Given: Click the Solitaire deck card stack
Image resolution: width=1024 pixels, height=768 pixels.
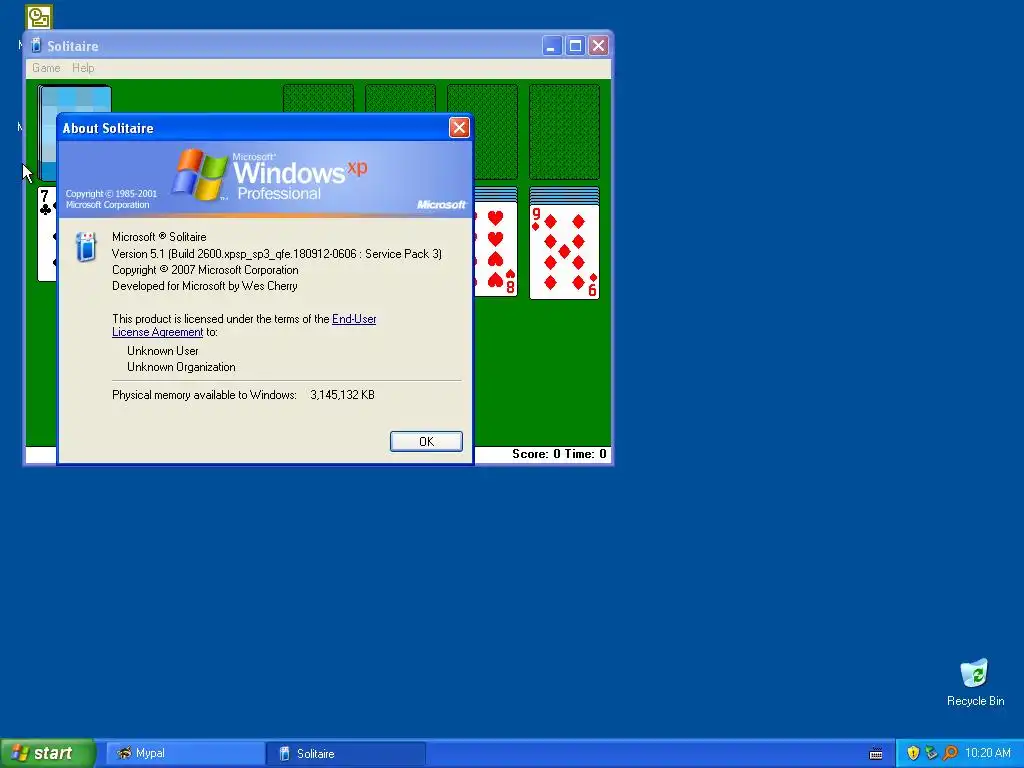Looking at the screenshot, I should coord(74,99).
